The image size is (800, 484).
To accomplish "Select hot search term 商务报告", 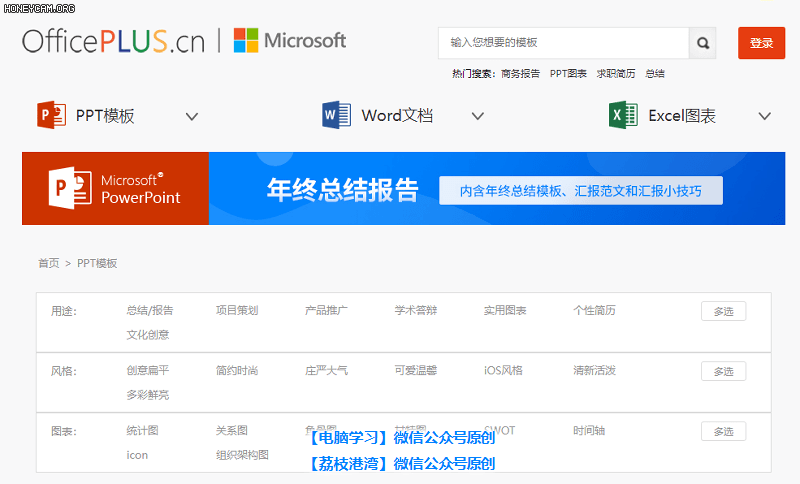I will click(520, 74).
